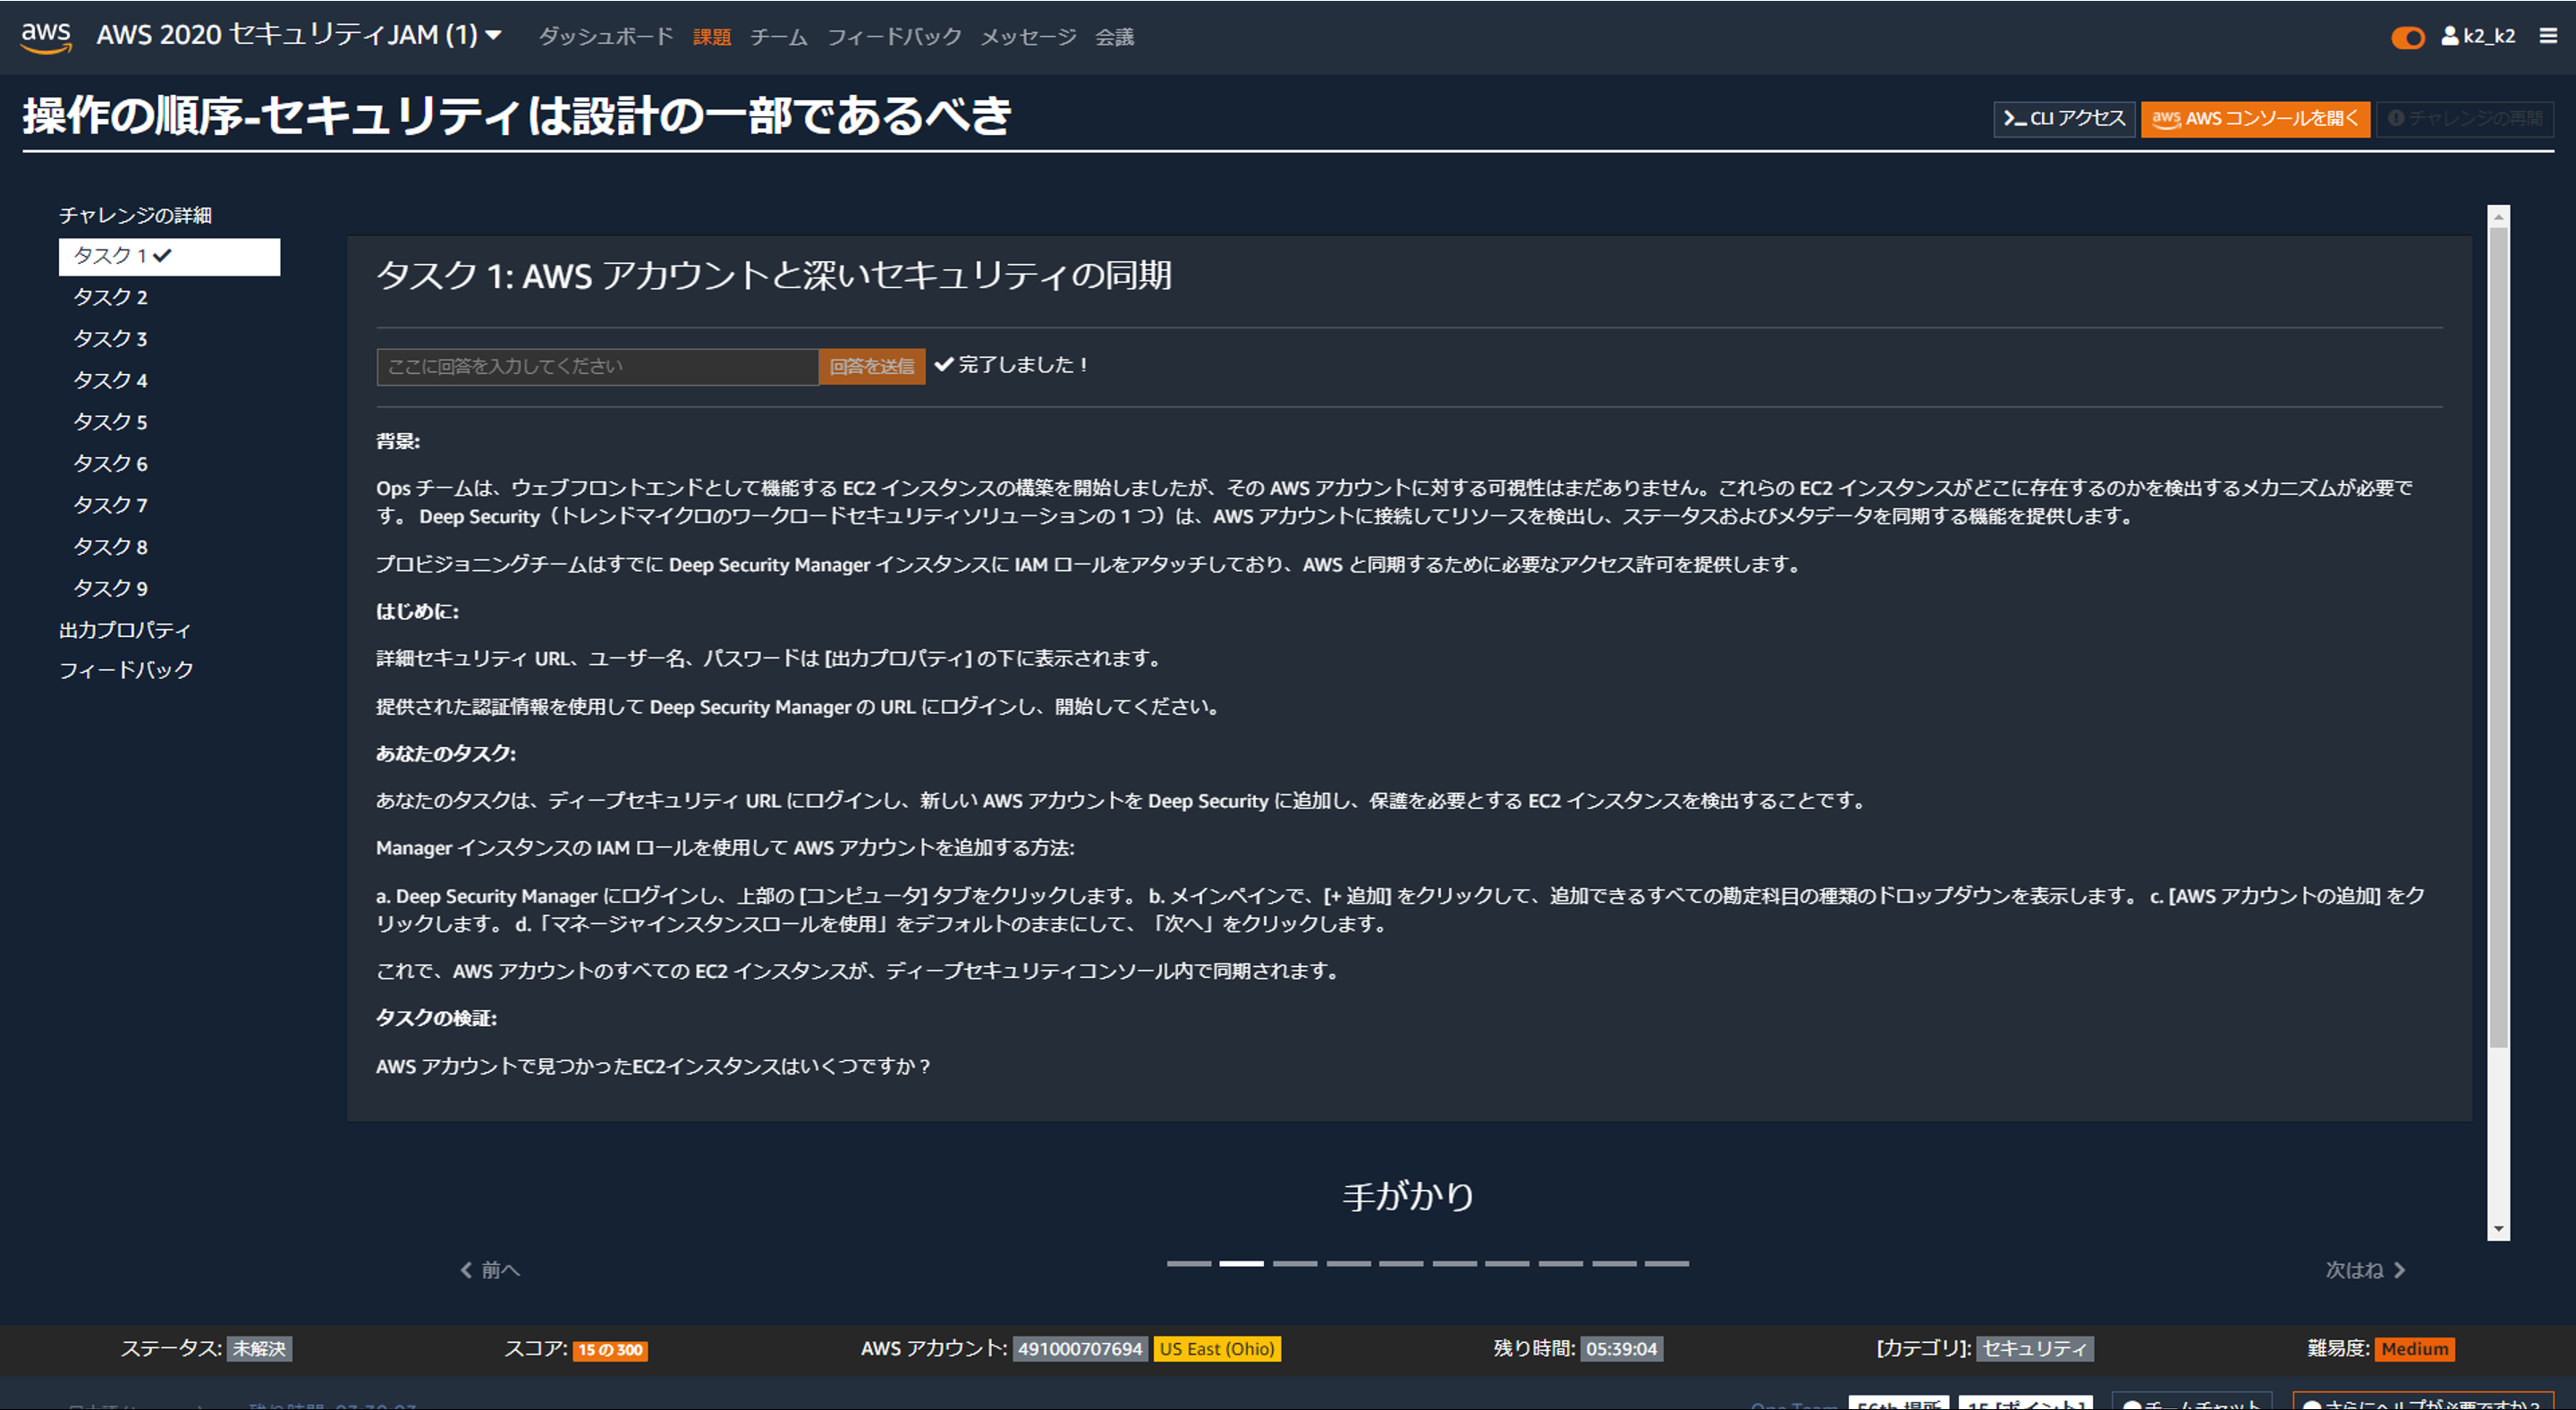Select タスク 7 in the sidebar
Viewport: 2576px width, 1410px height.
point(110,505)
